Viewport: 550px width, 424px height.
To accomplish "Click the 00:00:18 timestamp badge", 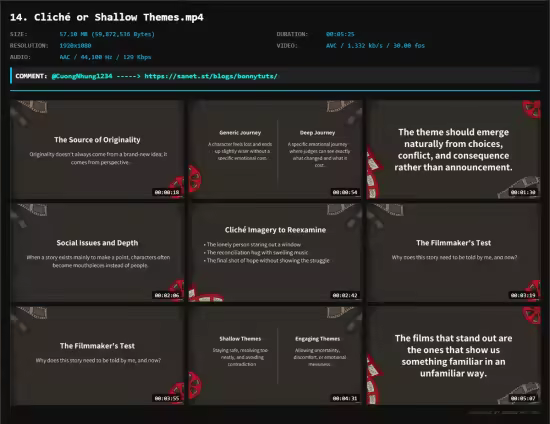I will tap(167, 192).
